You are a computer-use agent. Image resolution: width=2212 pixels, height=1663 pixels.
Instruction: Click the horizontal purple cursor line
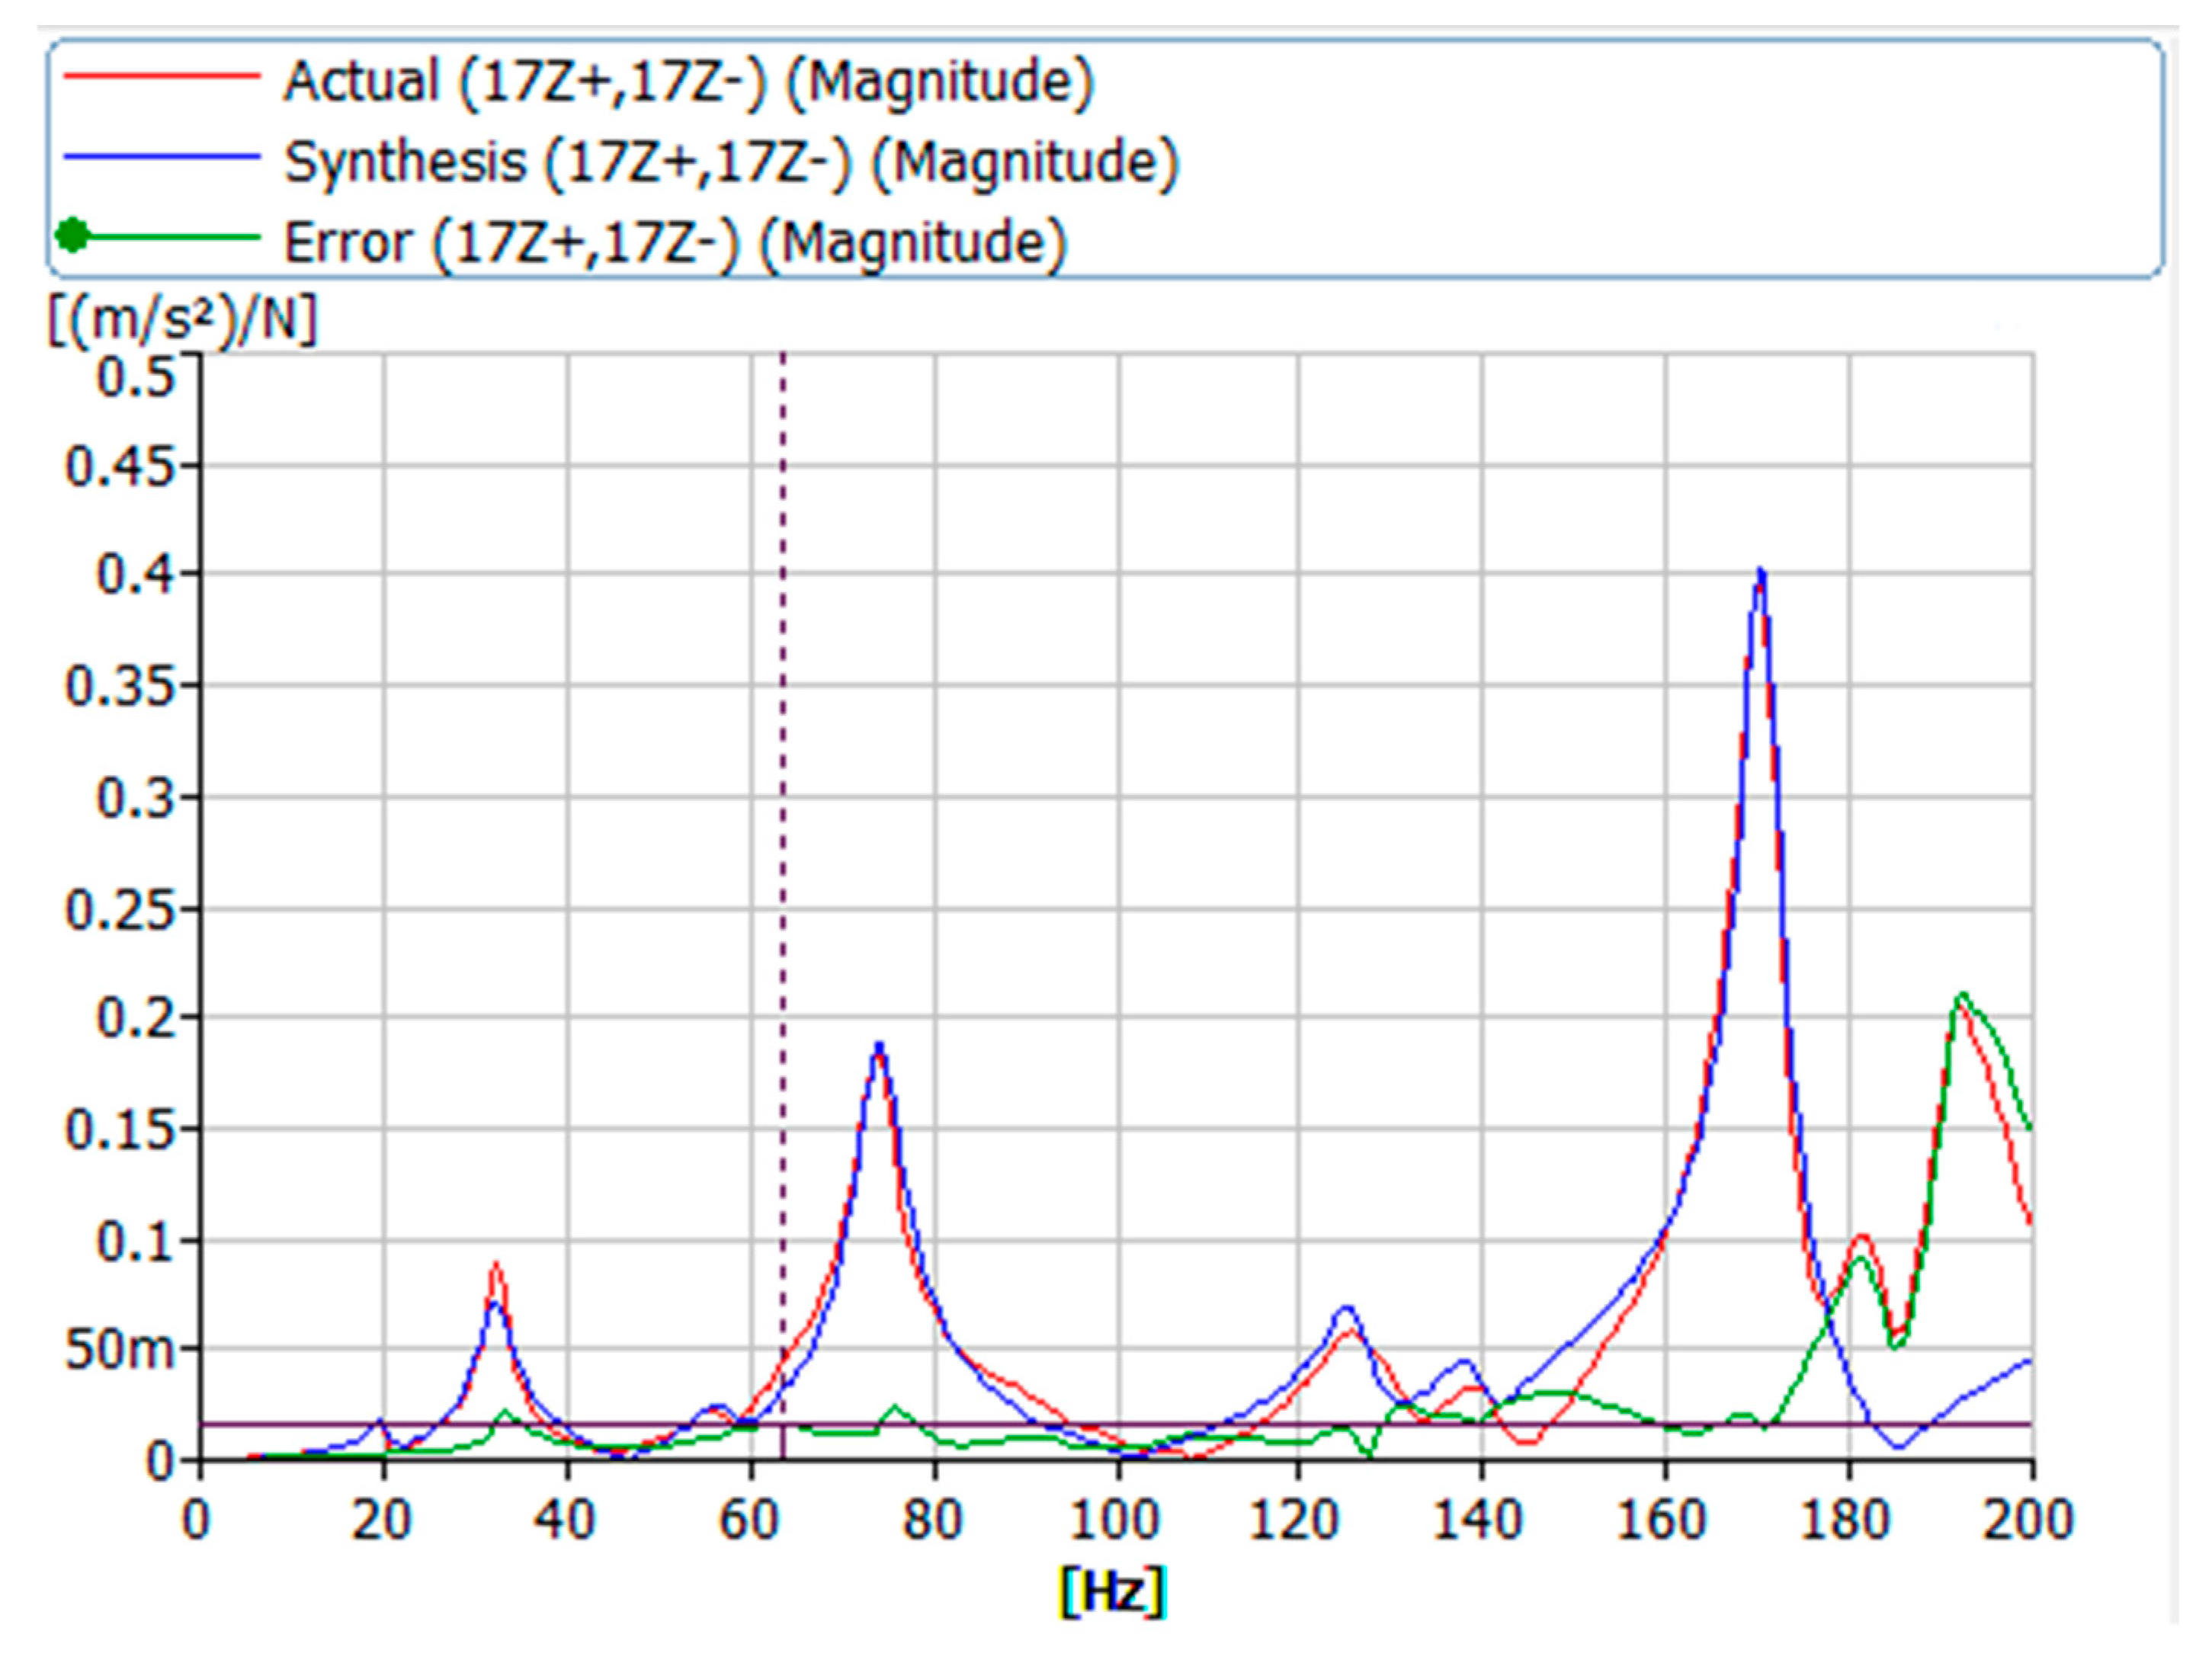[x=1117, y=1424]
